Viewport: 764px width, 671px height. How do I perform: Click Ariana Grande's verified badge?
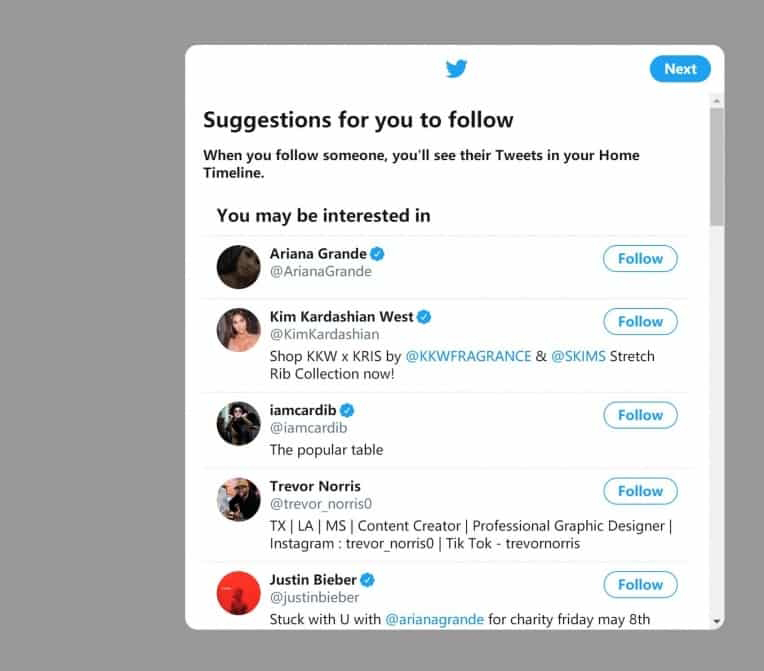[378, 254]
